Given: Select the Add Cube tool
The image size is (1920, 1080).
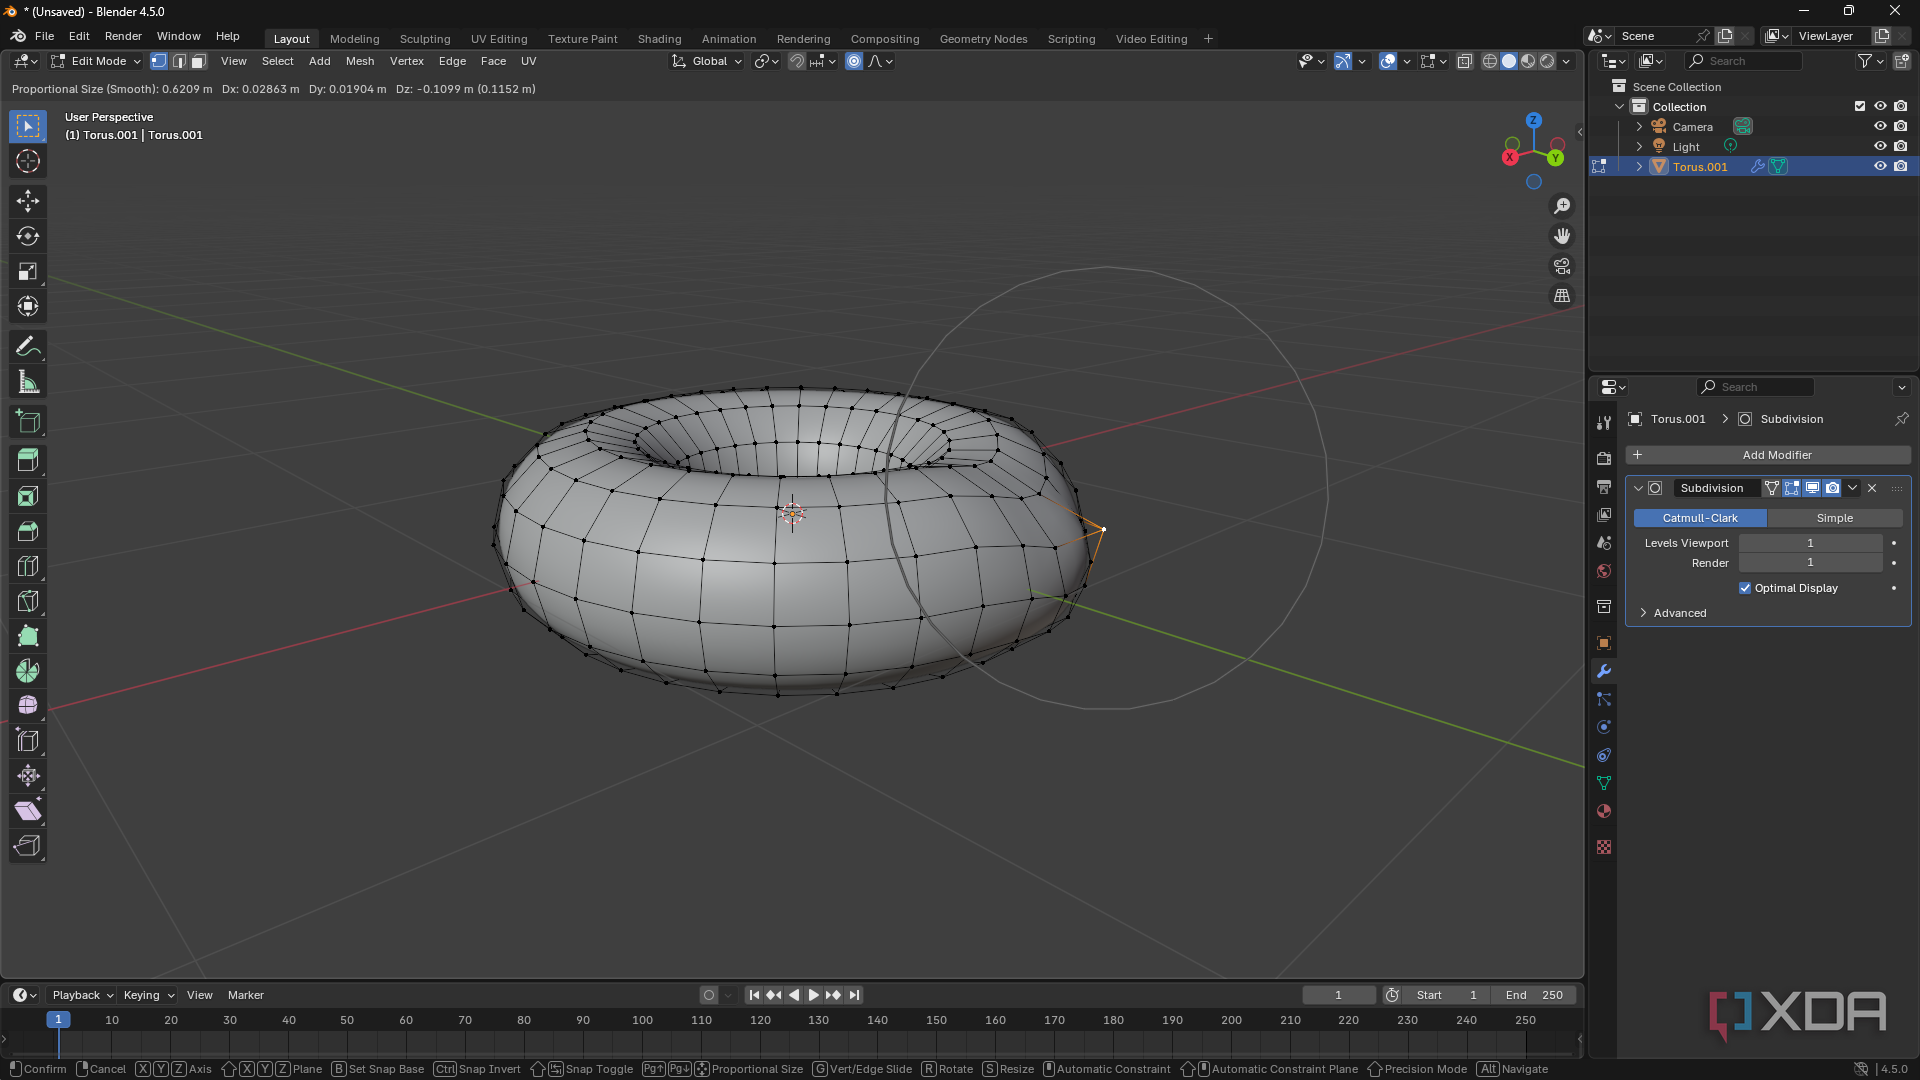Looking at the screenshot, I should [28, 422].
